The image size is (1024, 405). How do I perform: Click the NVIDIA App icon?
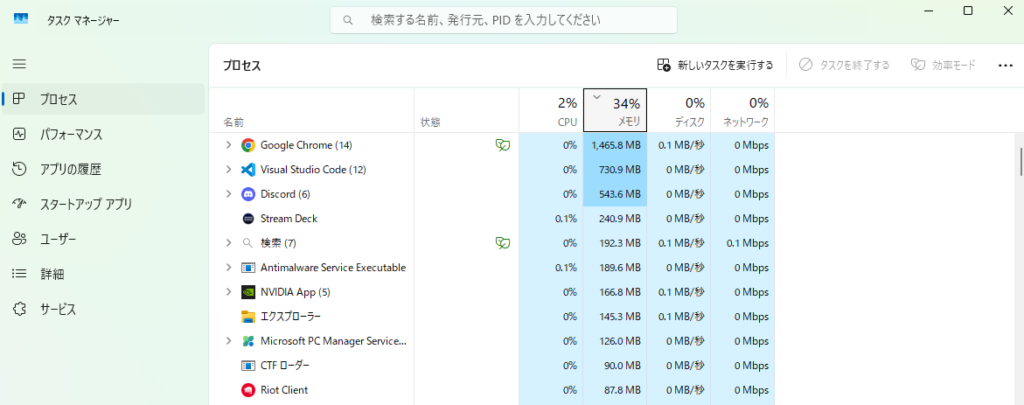[x=248, y=292]
